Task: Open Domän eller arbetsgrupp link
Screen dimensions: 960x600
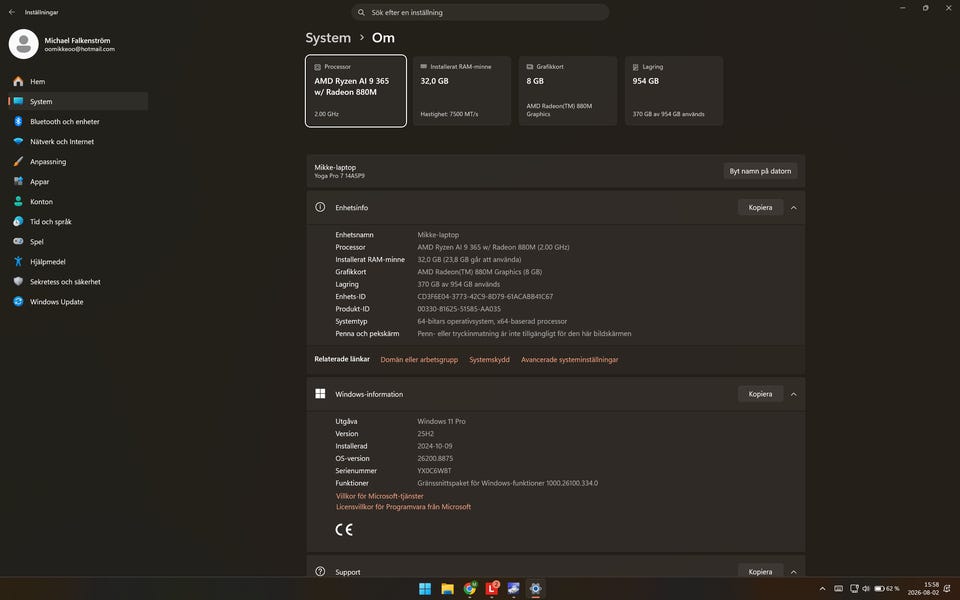Action: 419,360
